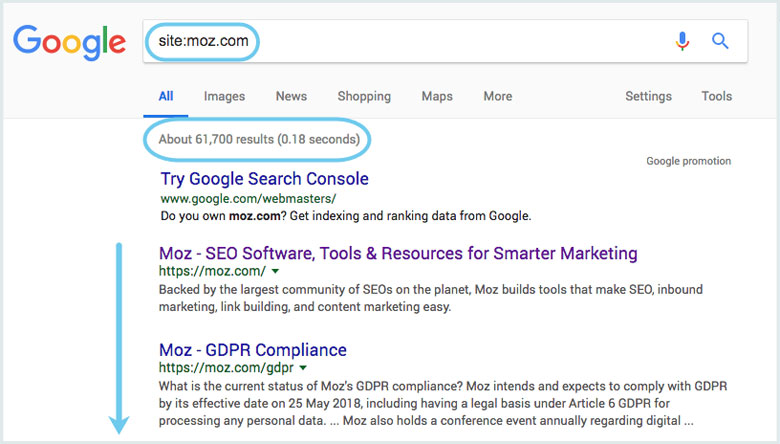The height and width of the screenshot is (444, 780).
Task: Click the Google logo
Action: pos(70,42)
